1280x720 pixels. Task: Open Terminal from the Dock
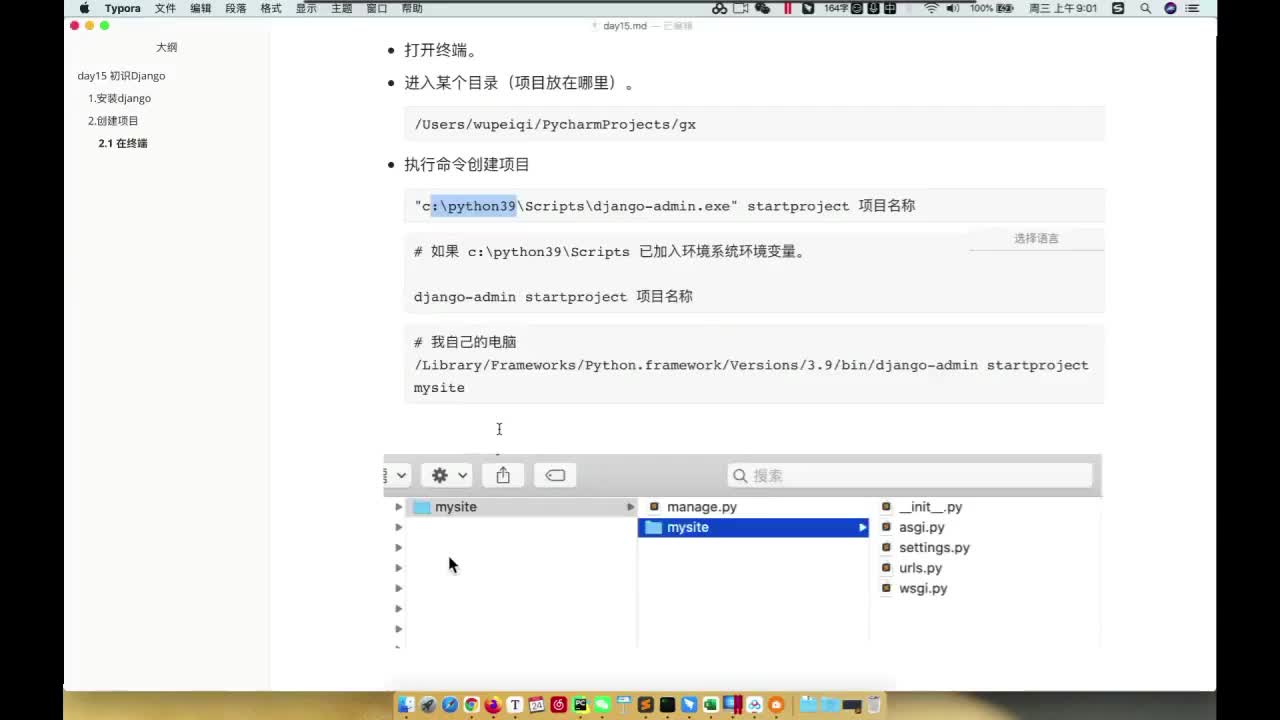[x=668, y=705]
